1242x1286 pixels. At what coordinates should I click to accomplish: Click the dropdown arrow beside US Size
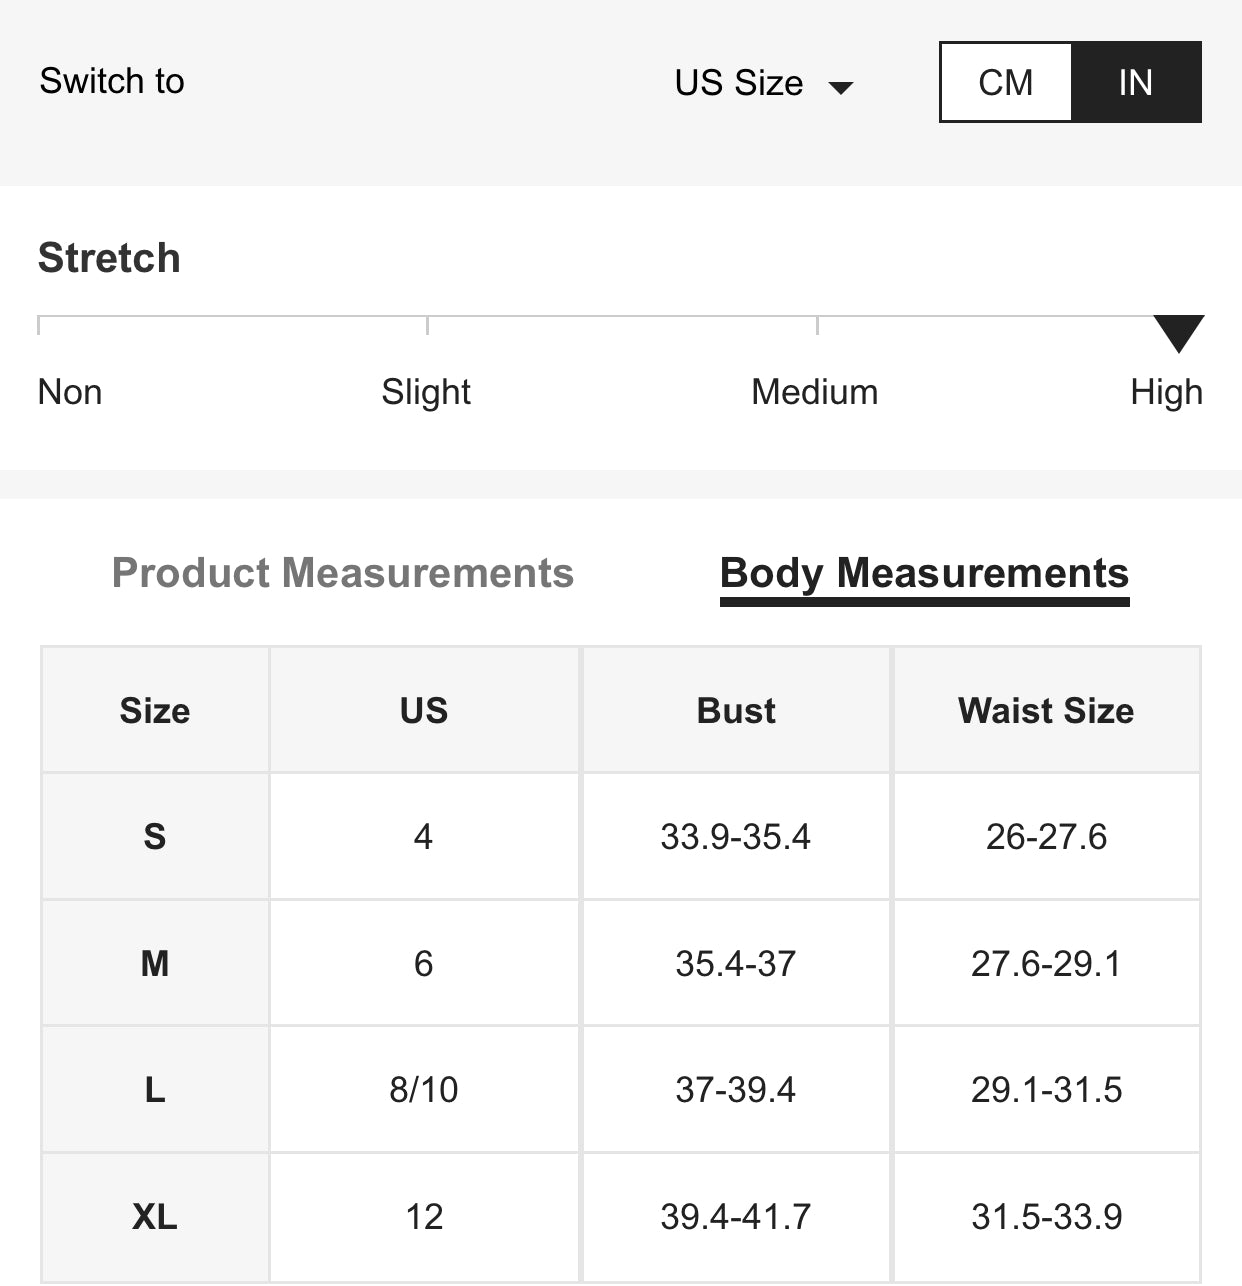(x=842, y=88)
